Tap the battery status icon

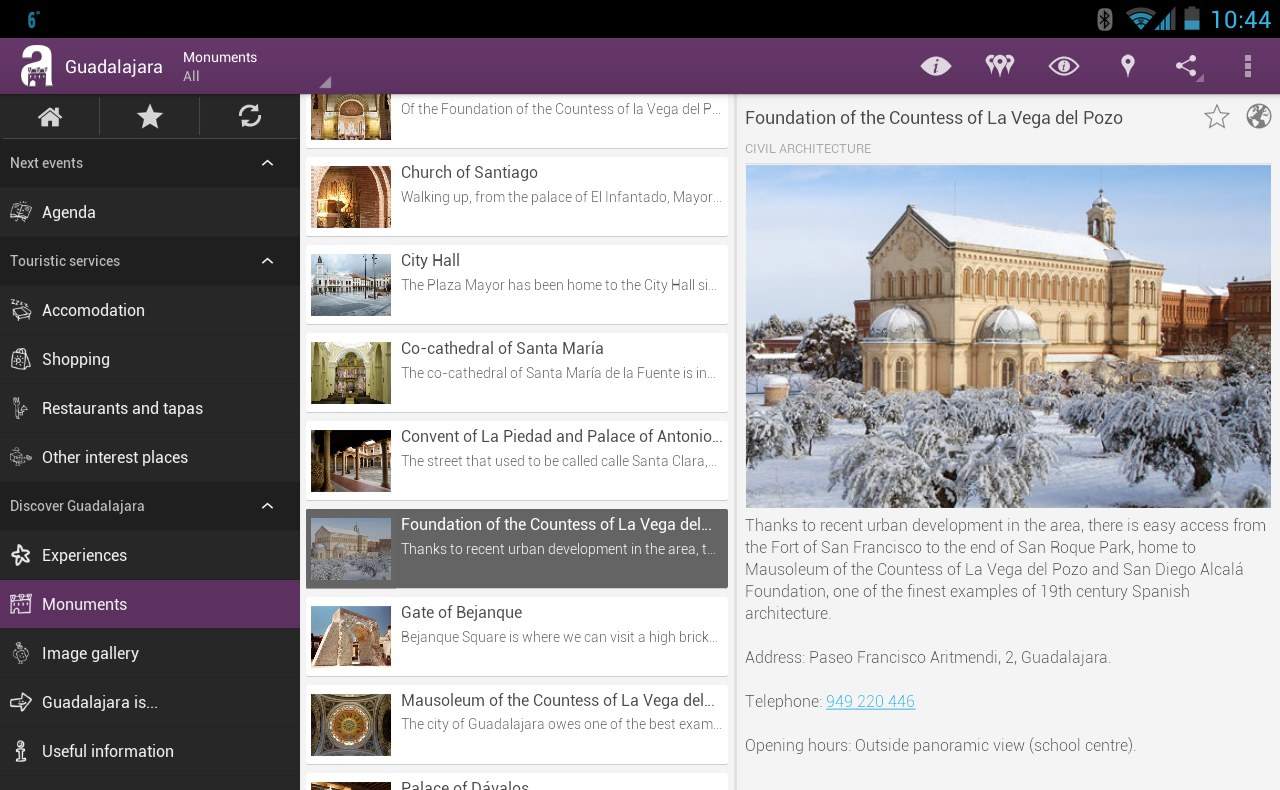pos(1191,19)
